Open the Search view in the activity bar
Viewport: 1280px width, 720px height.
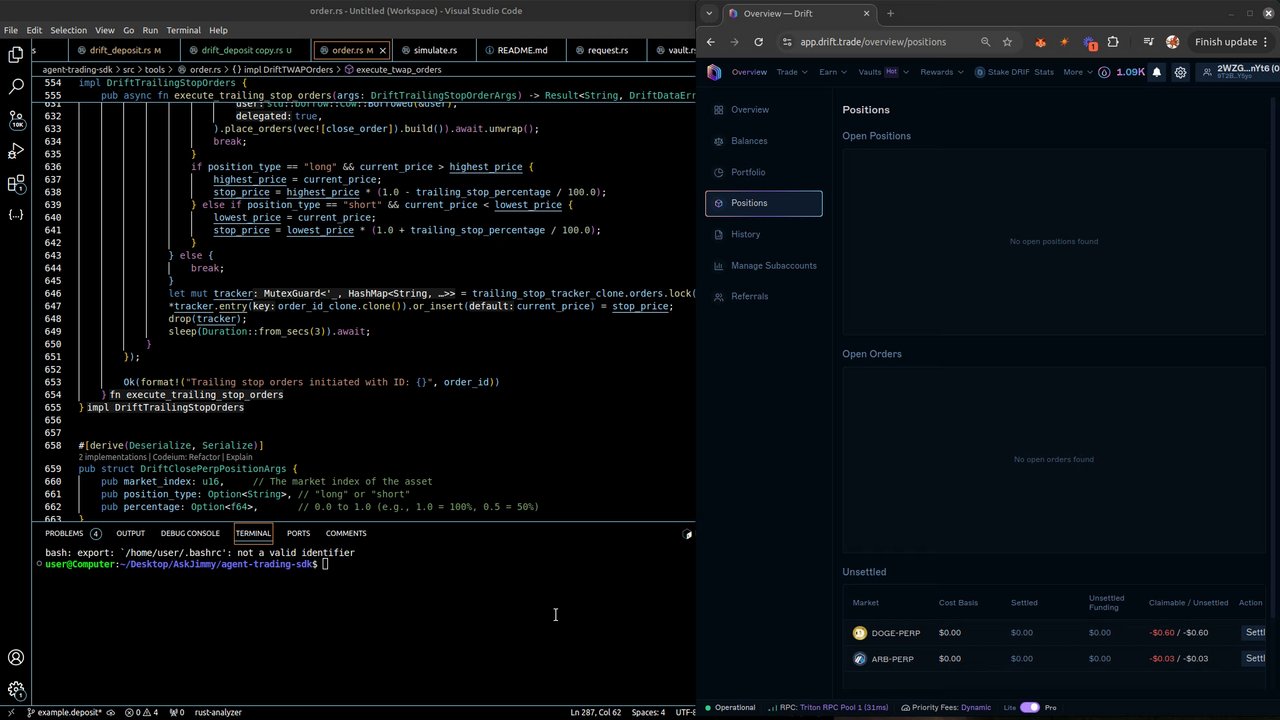[16, 87]
